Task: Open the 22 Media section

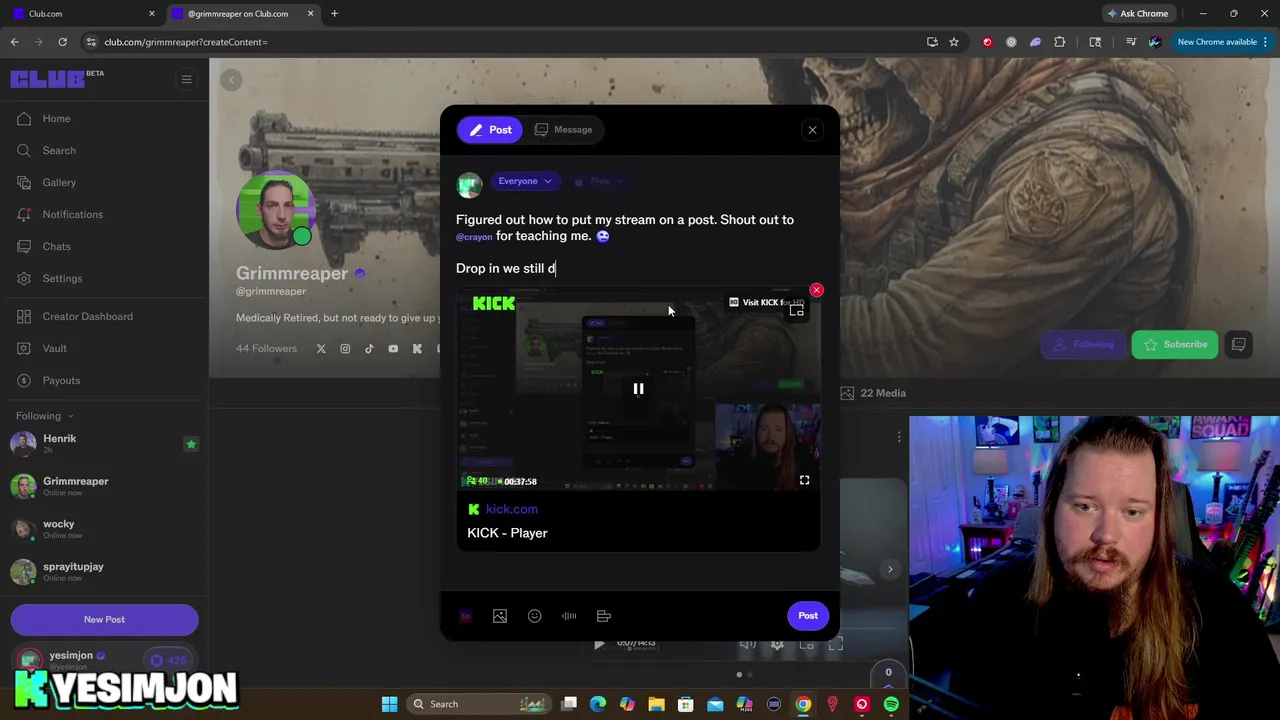Action: (873, 393)
